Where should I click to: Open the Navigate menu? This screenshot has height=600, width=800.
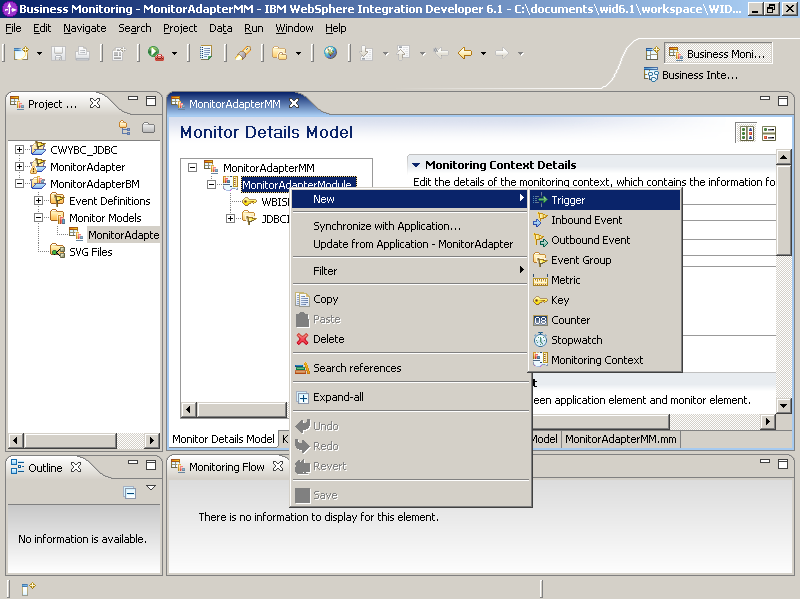pyautogui.click(x=85, y=28)
